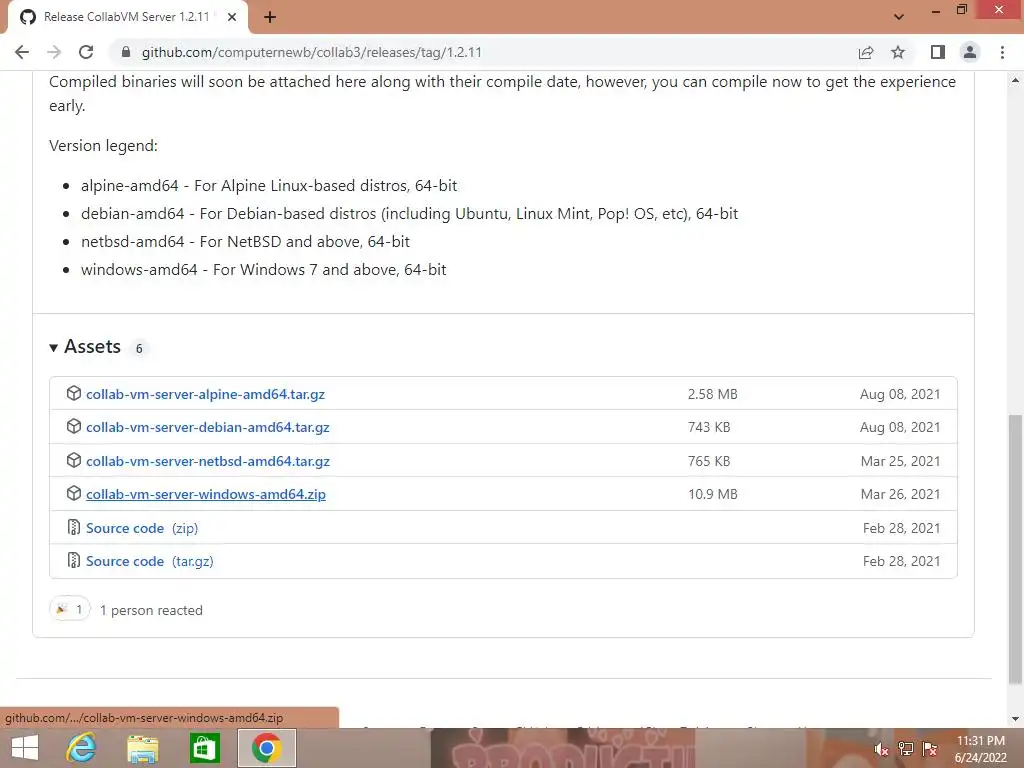Download collab-vm-server-windows-amd64.zip

click(206, 494)
